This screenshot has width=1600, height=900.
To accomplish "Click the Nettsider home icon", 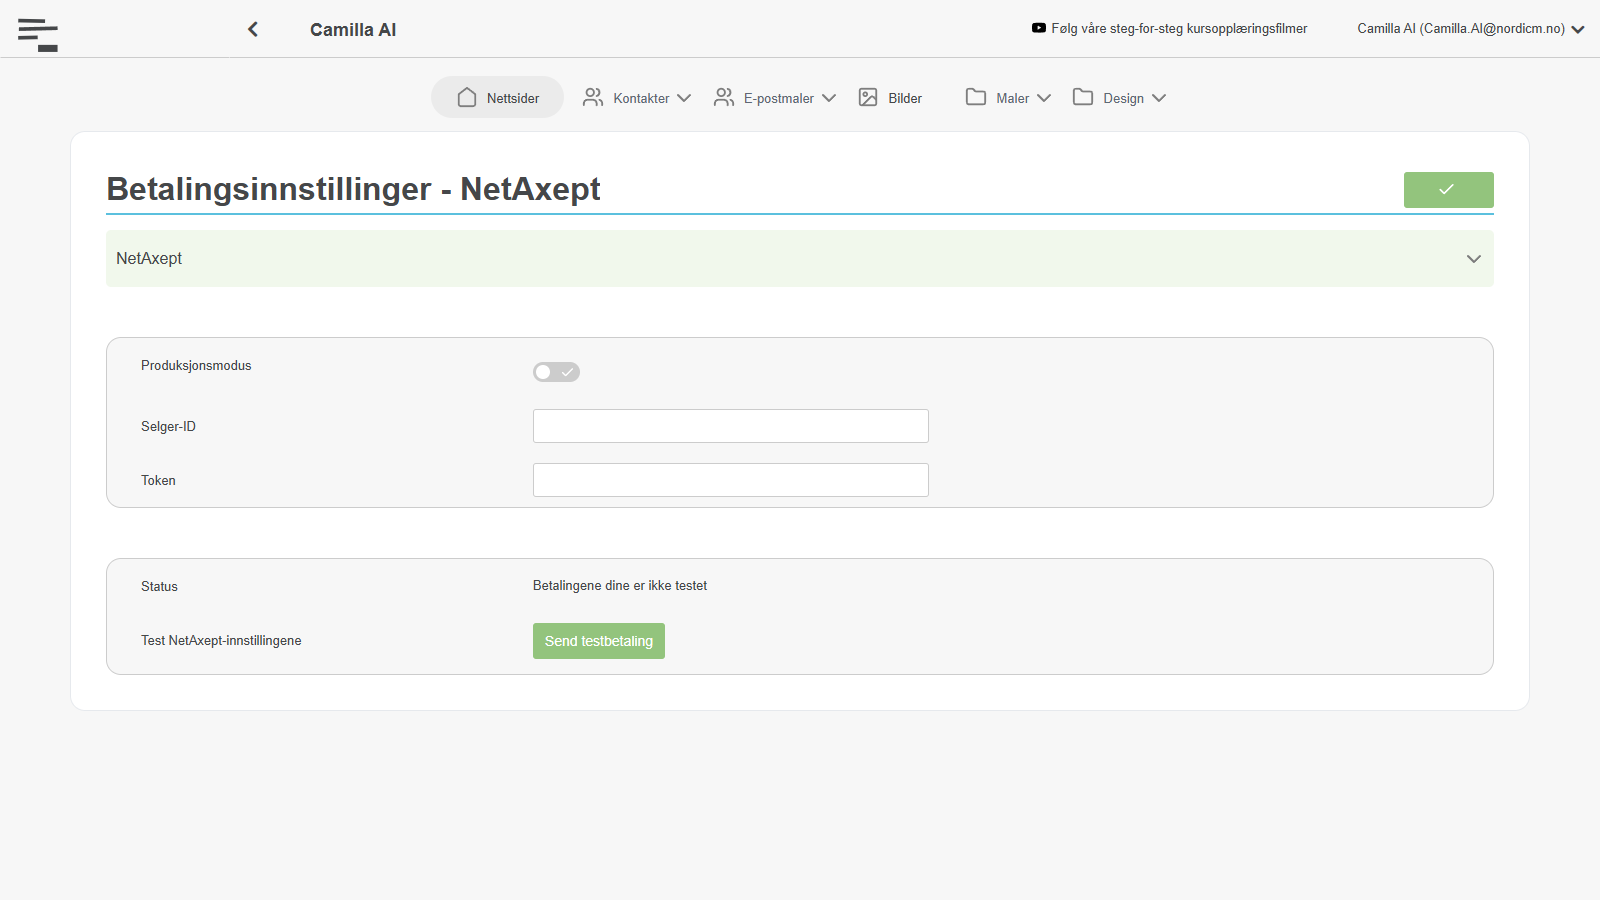I will coord(467,97).
